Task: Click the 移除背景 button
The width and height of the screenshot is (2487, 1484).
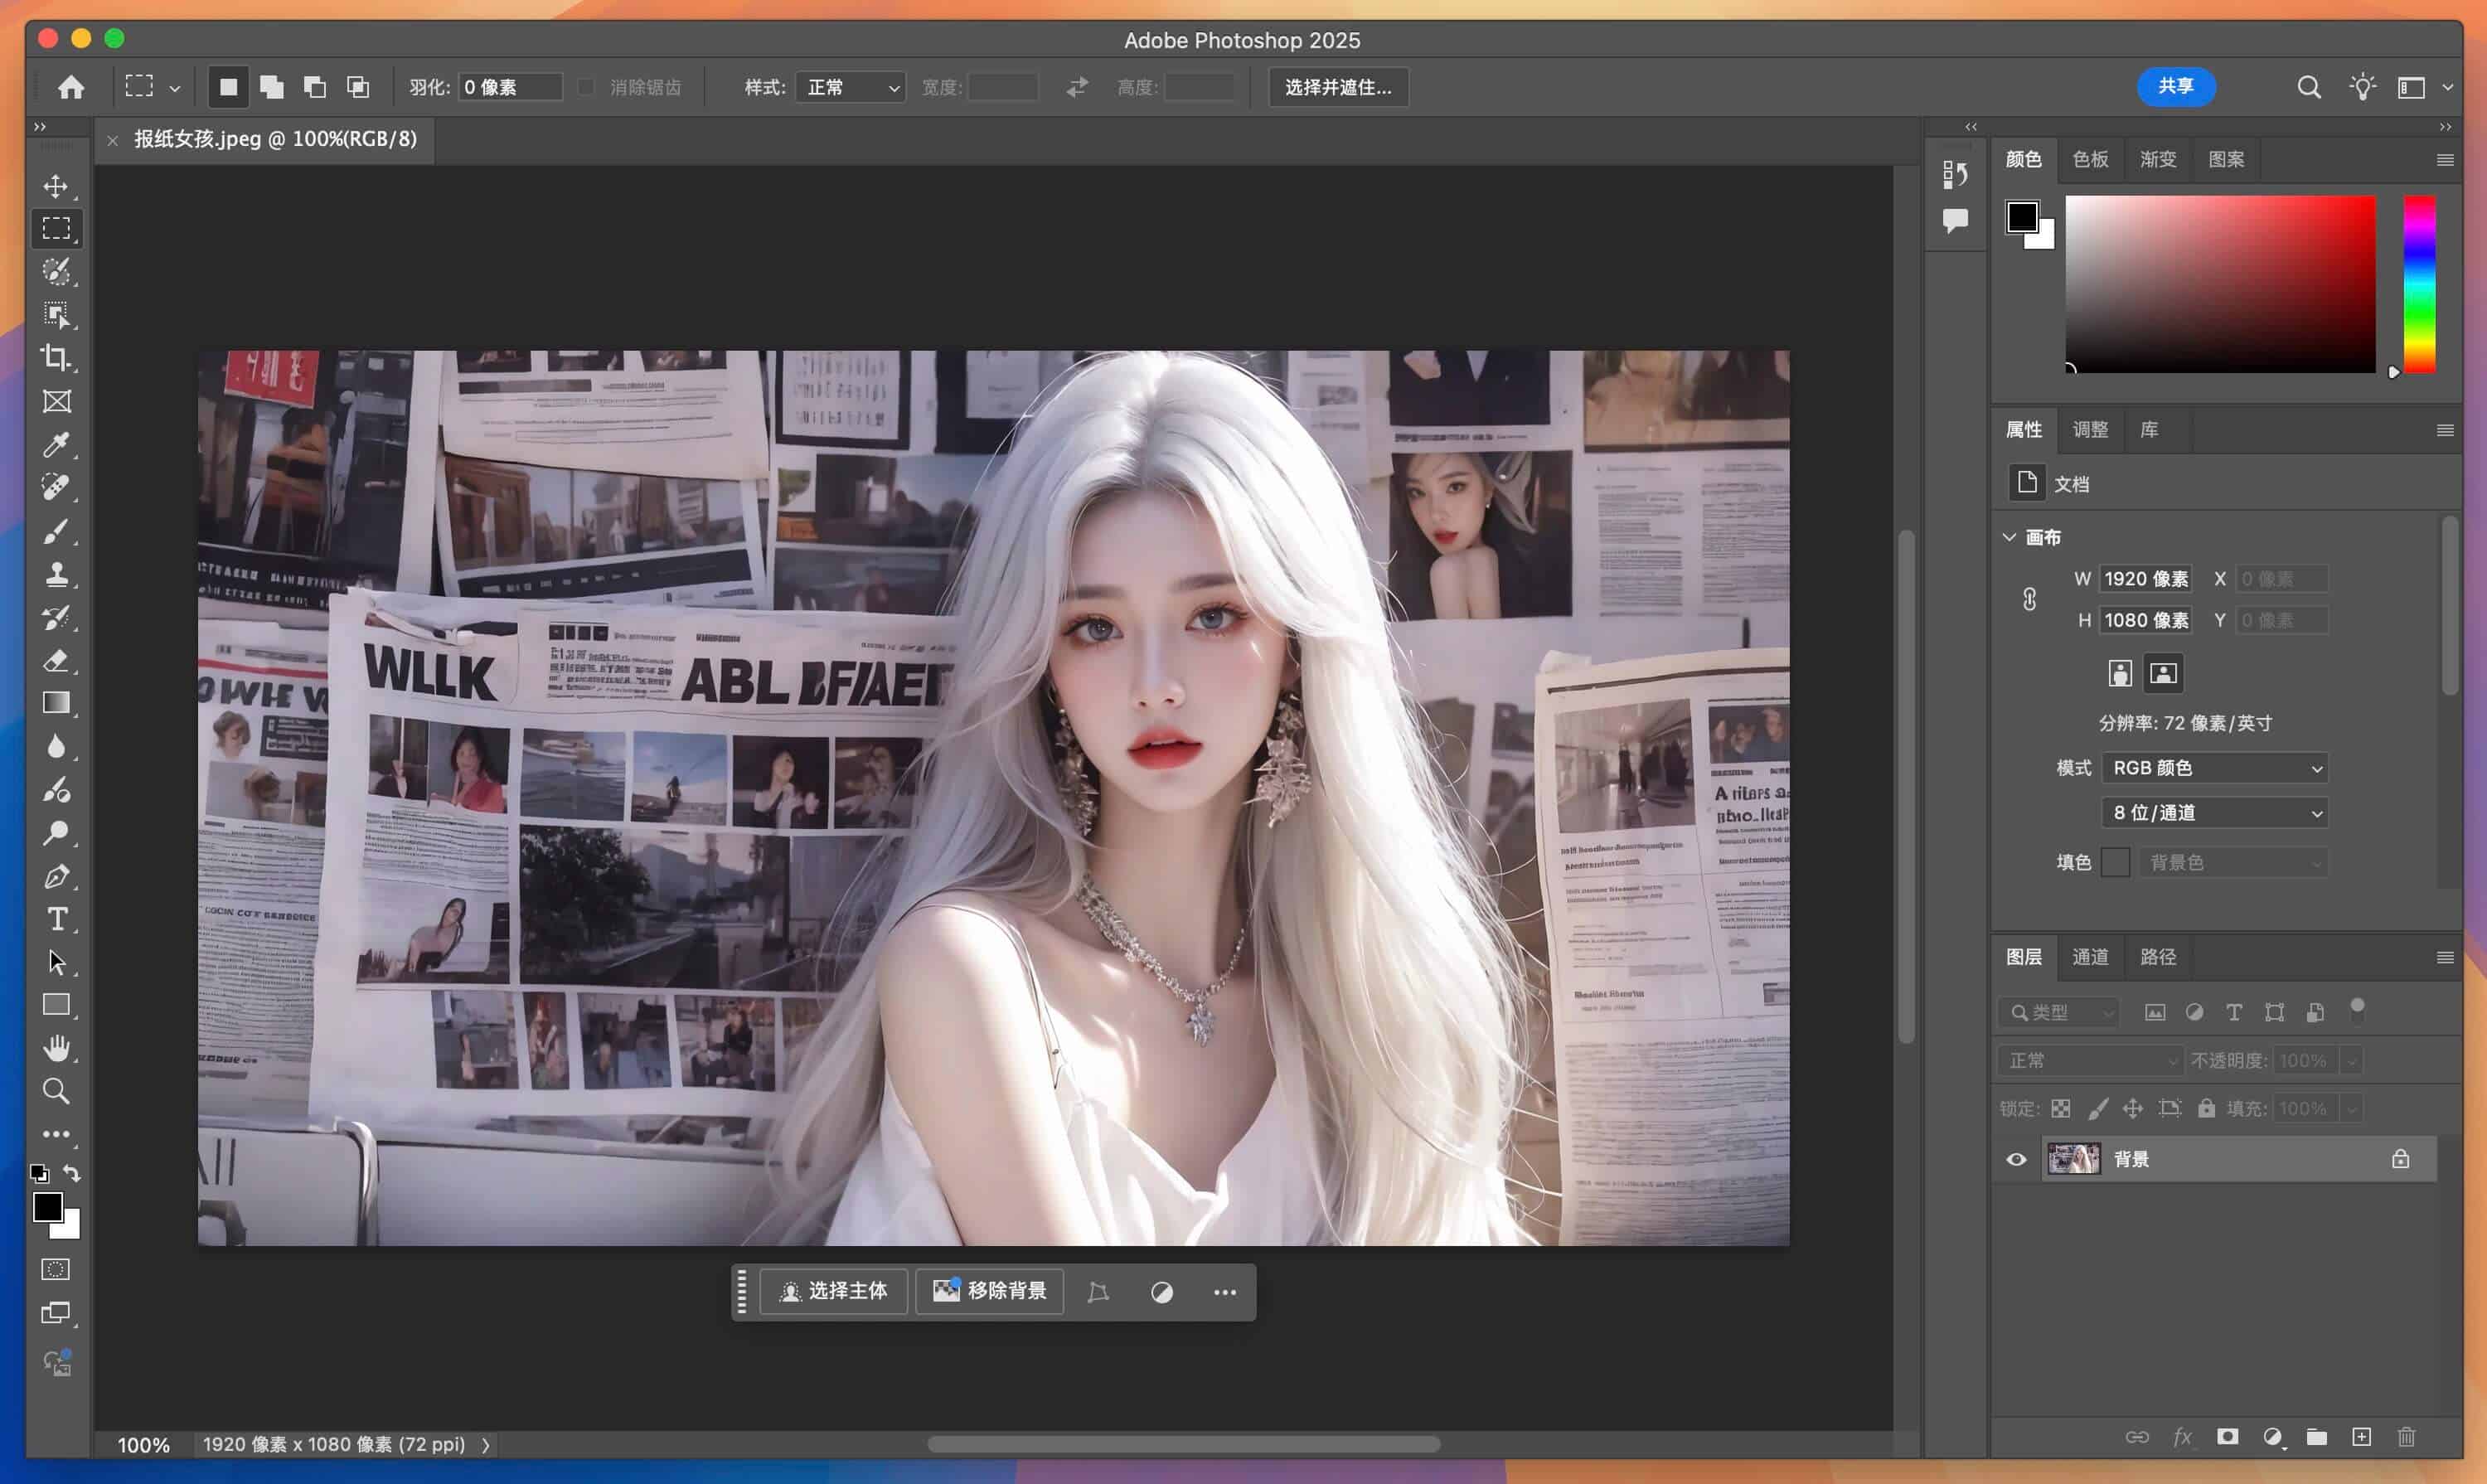Action: coord(988,1291)
